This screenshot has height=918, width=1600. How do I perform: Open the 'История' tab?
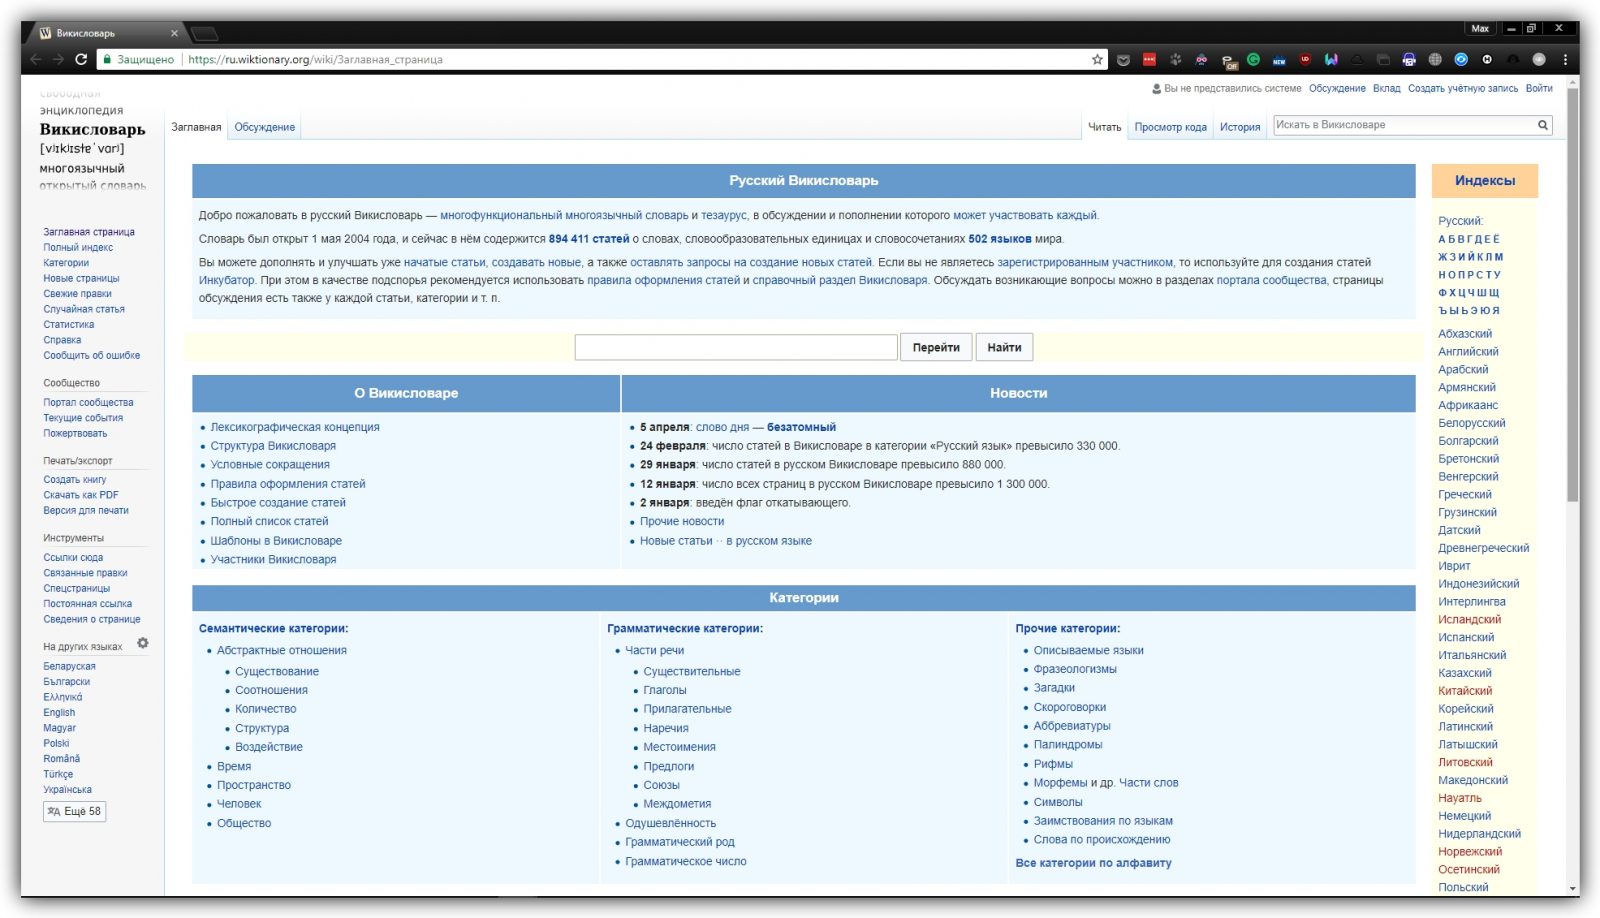pyautogui.click(x=1240, y=127)
